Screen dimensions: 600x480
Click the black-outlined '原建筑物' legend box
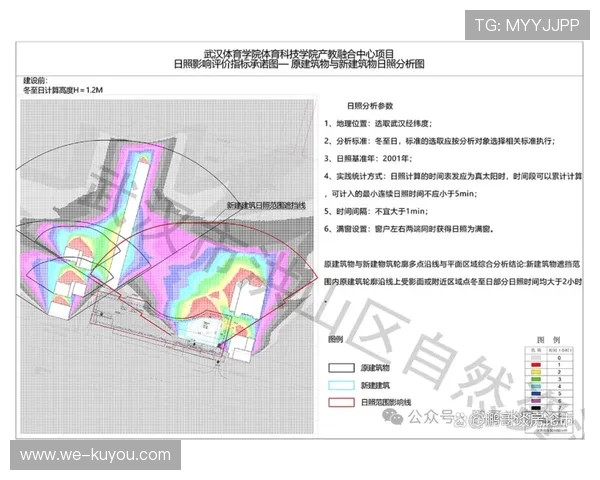(341, 368)
